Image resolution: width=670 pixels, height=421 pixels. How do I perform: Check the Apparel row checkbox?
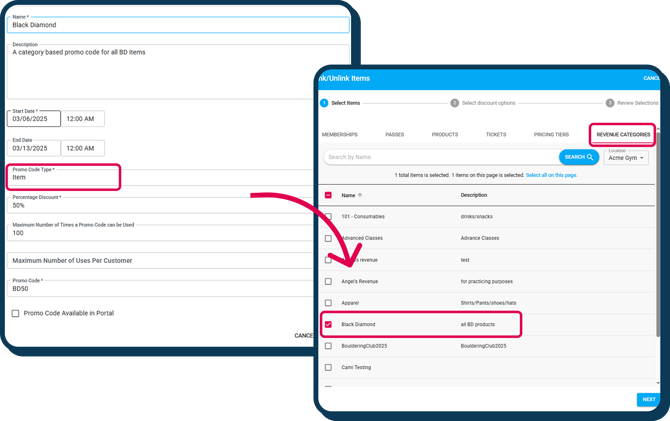click(328, 303)
